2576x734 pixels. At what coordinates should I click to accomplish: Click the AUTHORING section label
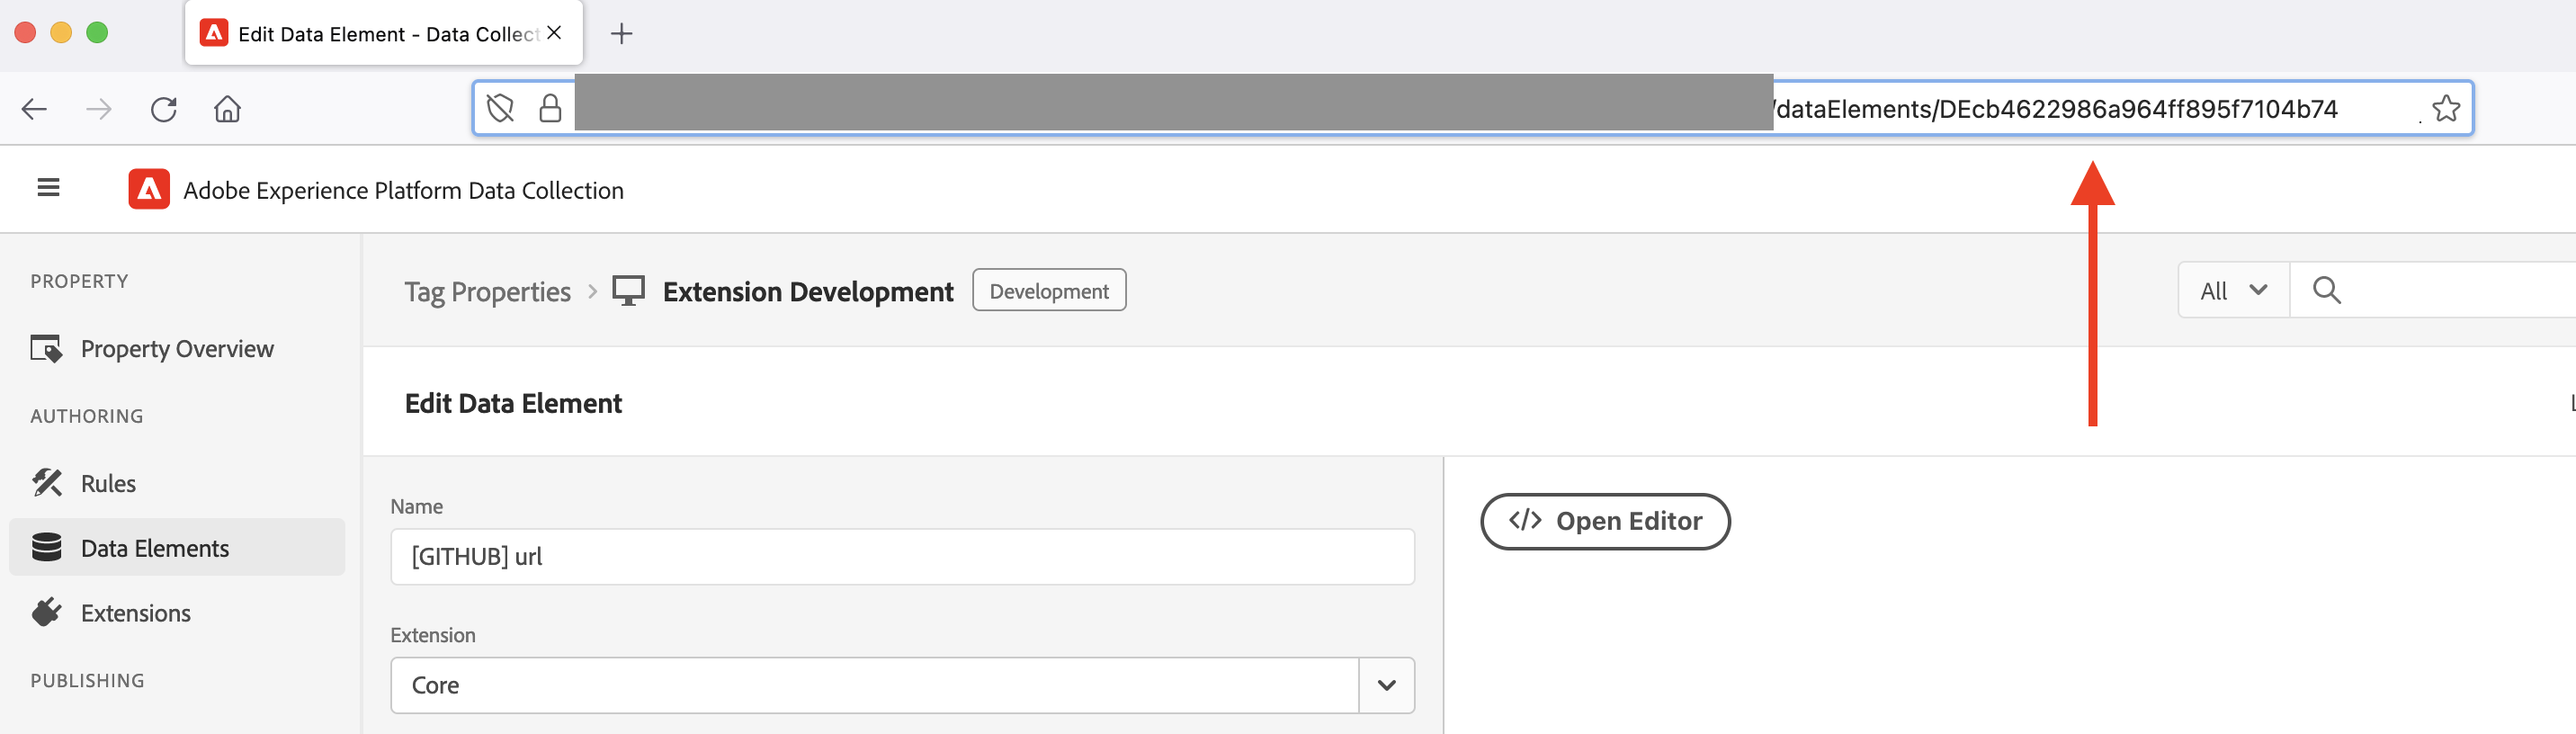coord(87,416)
